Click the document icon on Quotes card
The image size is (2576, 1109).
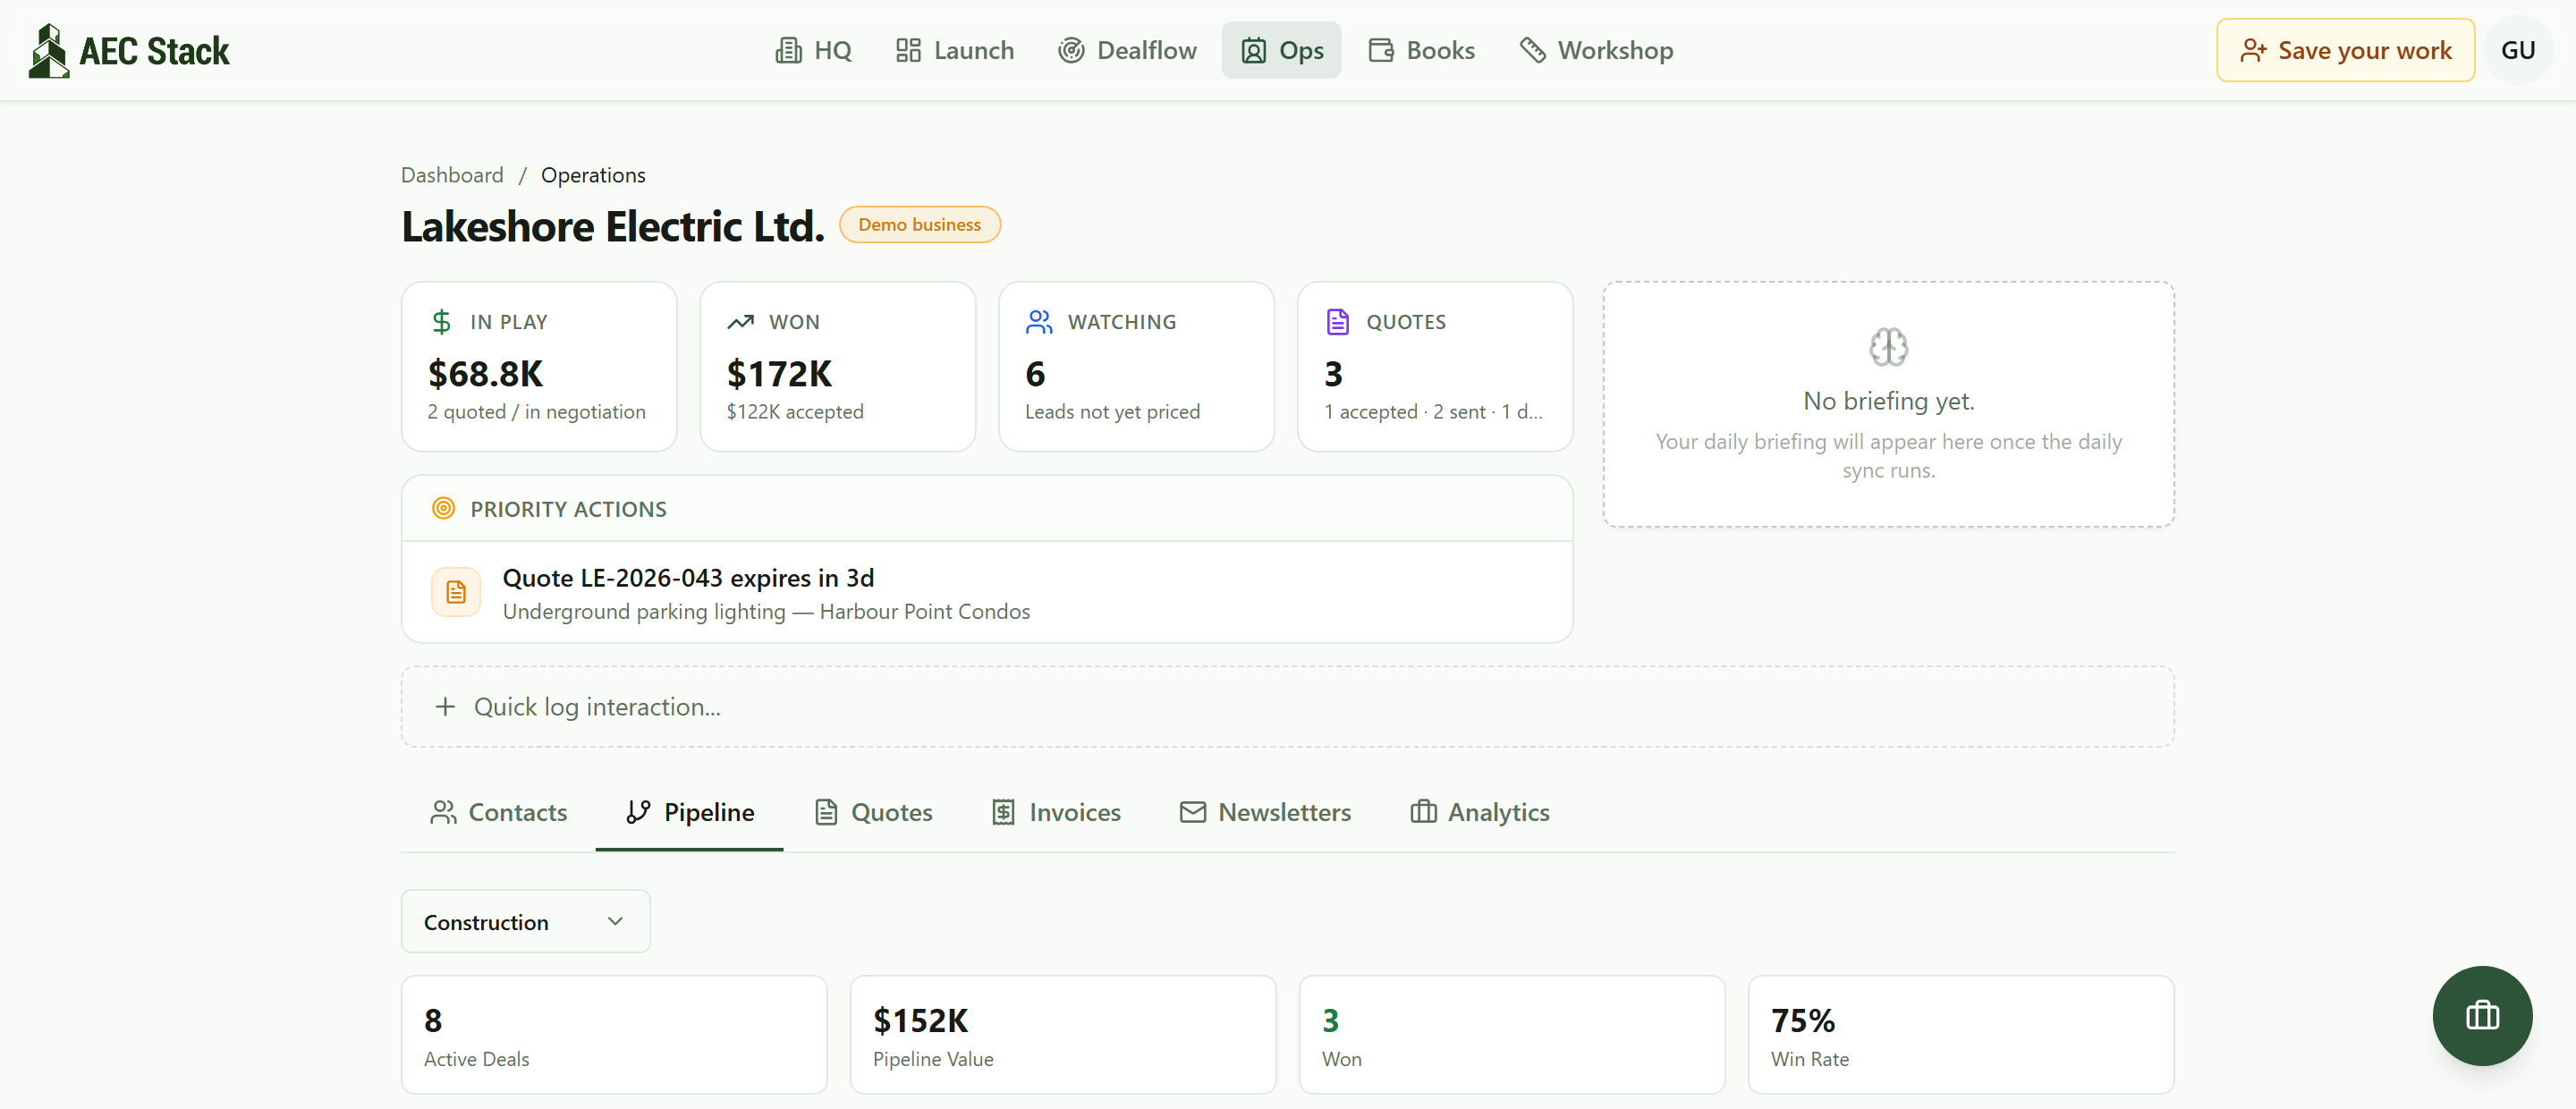pyautogui.click(x=1337, y=322)
